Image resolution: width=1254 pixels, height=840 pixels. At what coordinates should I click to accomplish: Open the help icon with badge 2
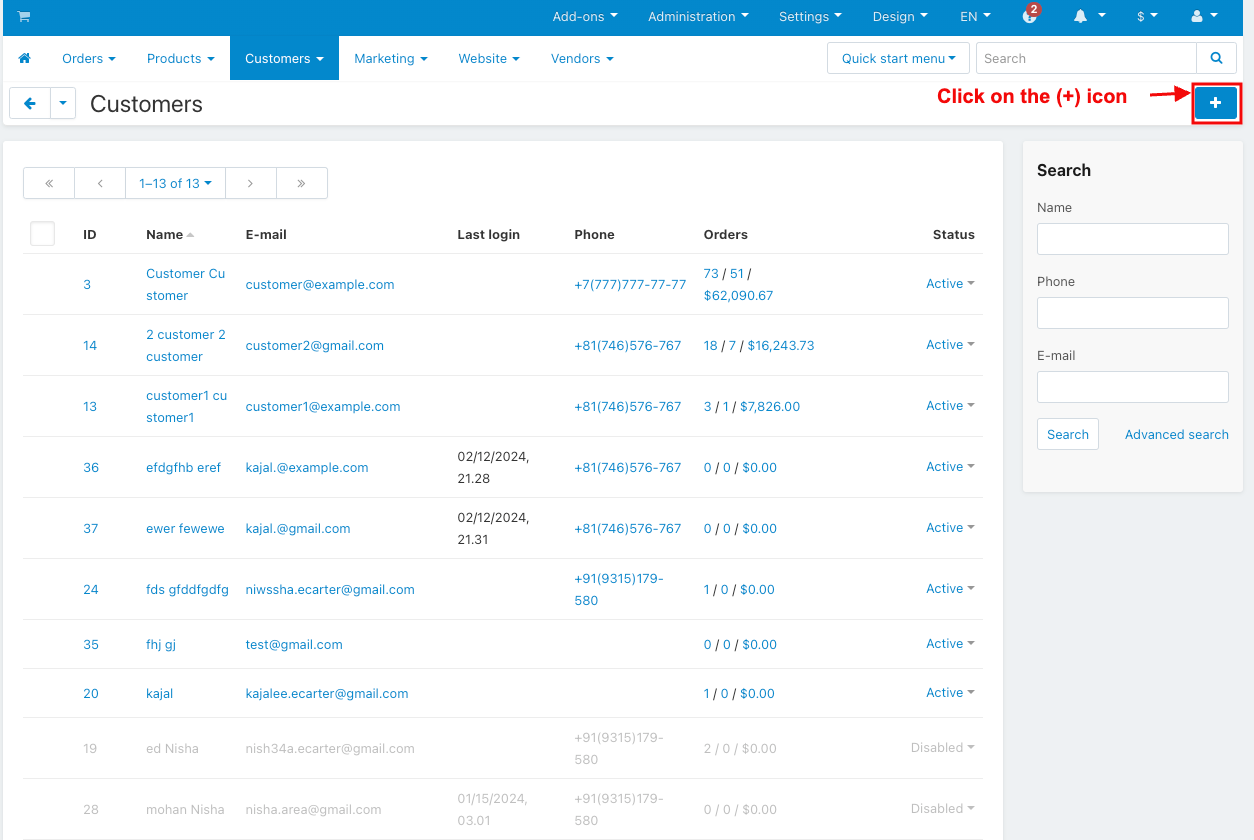(1031, 15)
